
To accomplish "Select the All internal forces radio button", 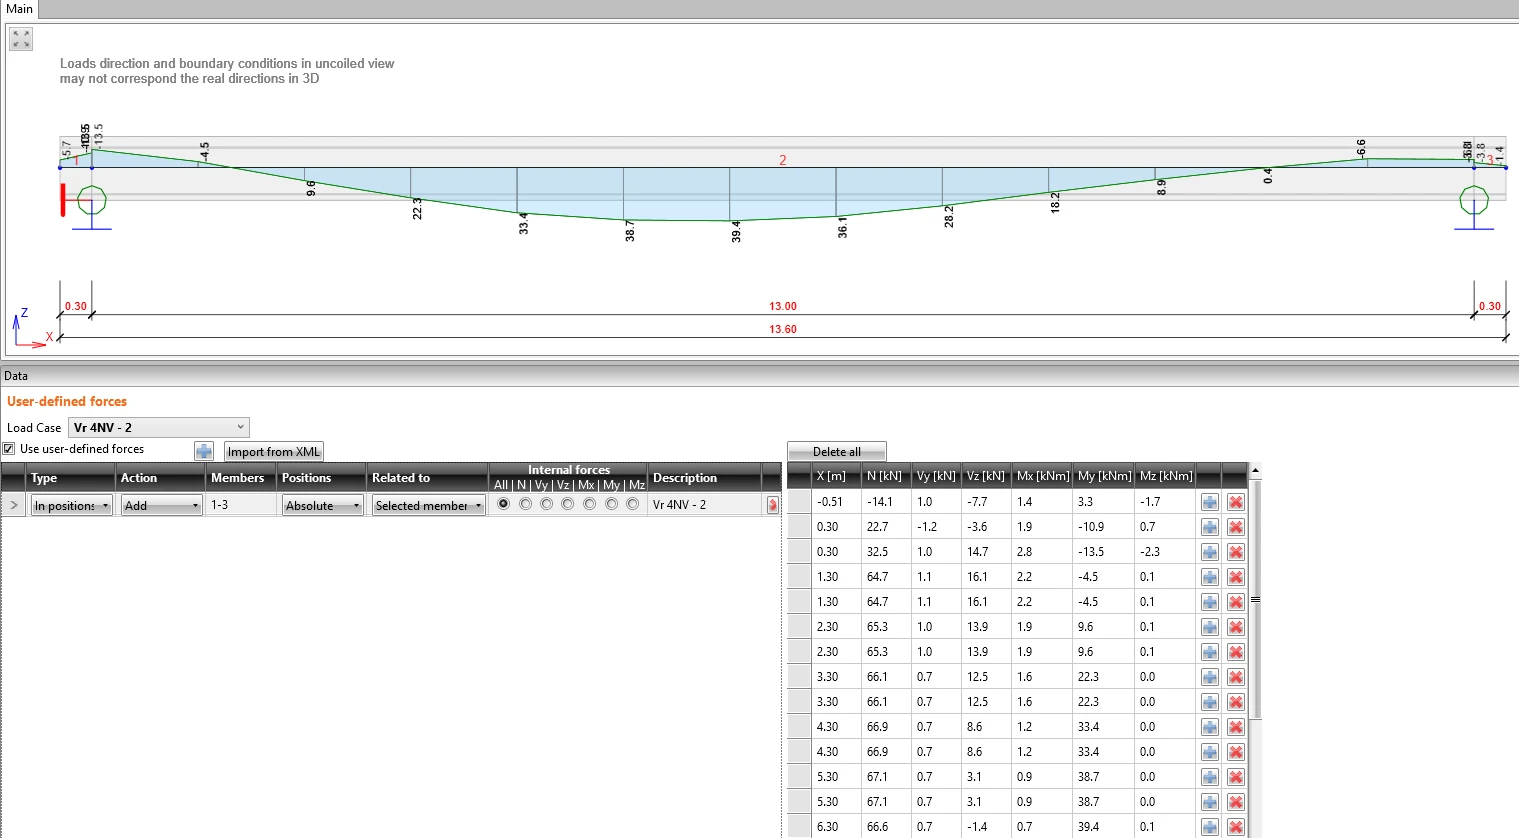I will tap(503, 504).
